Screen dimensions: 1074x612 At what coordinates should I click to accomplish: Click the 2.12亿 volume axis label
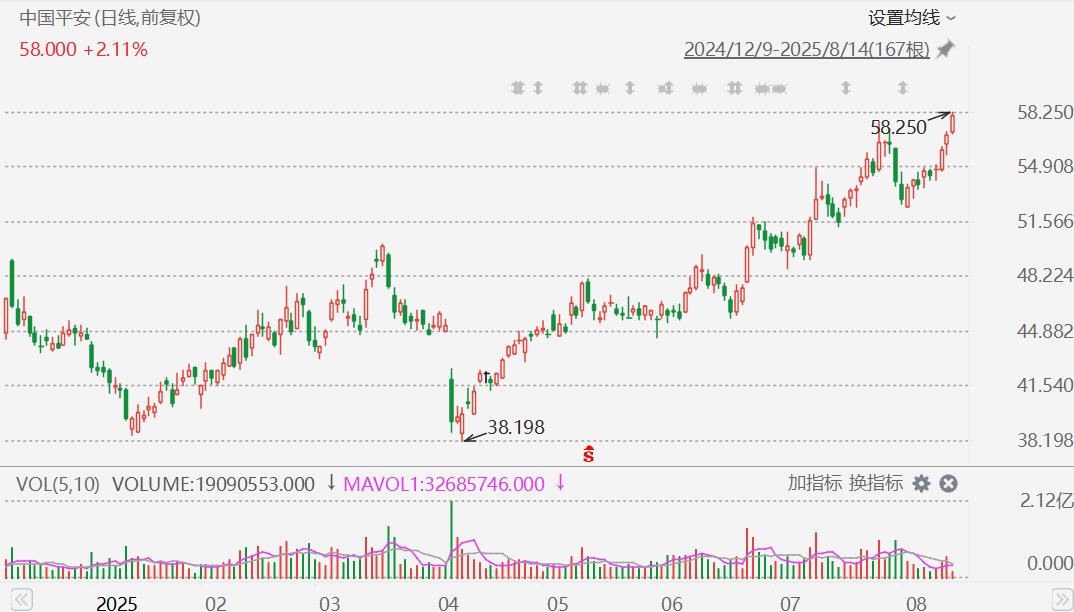(x=1047, y=501)
